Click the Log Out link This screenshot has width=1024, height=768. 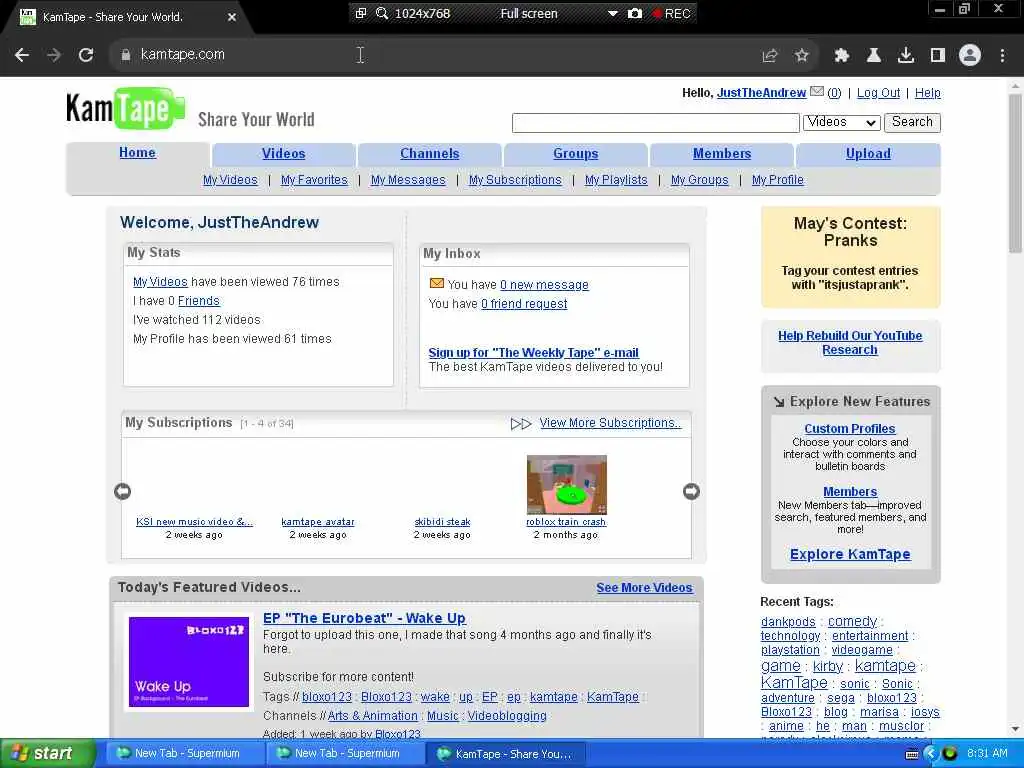click(x=878, y=93)
